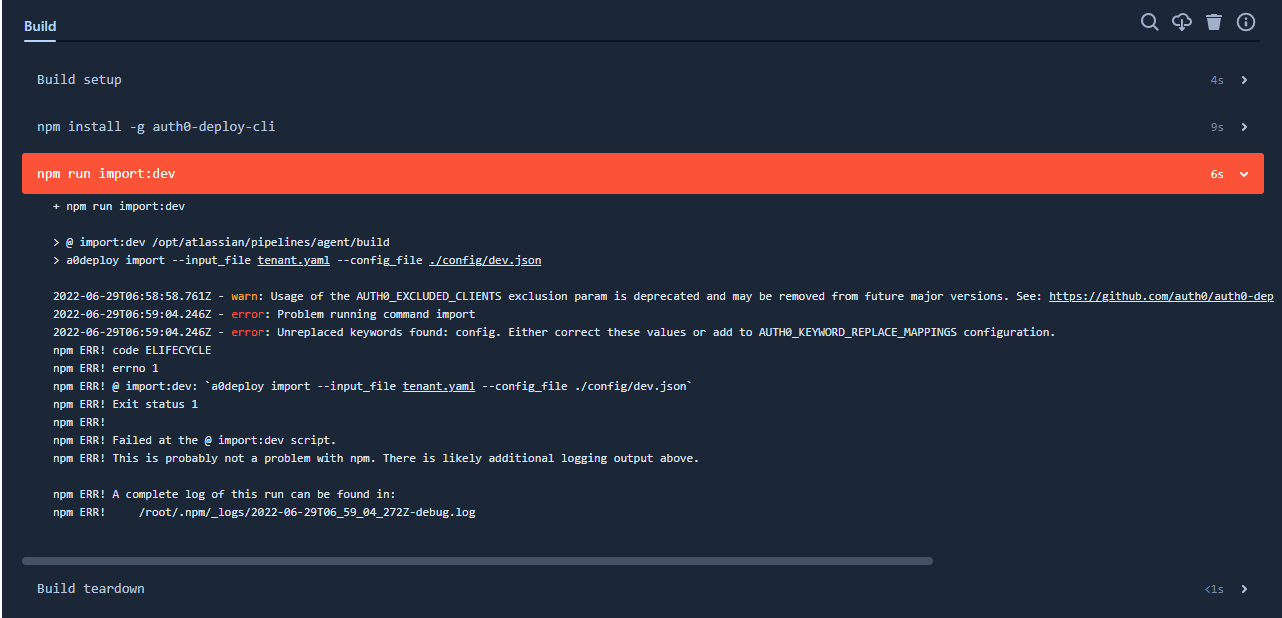Click the 'npm ERR! errno 1' line
This screenshot has width=1282, height=618.
pyautogui.click(x=106, y=368)
